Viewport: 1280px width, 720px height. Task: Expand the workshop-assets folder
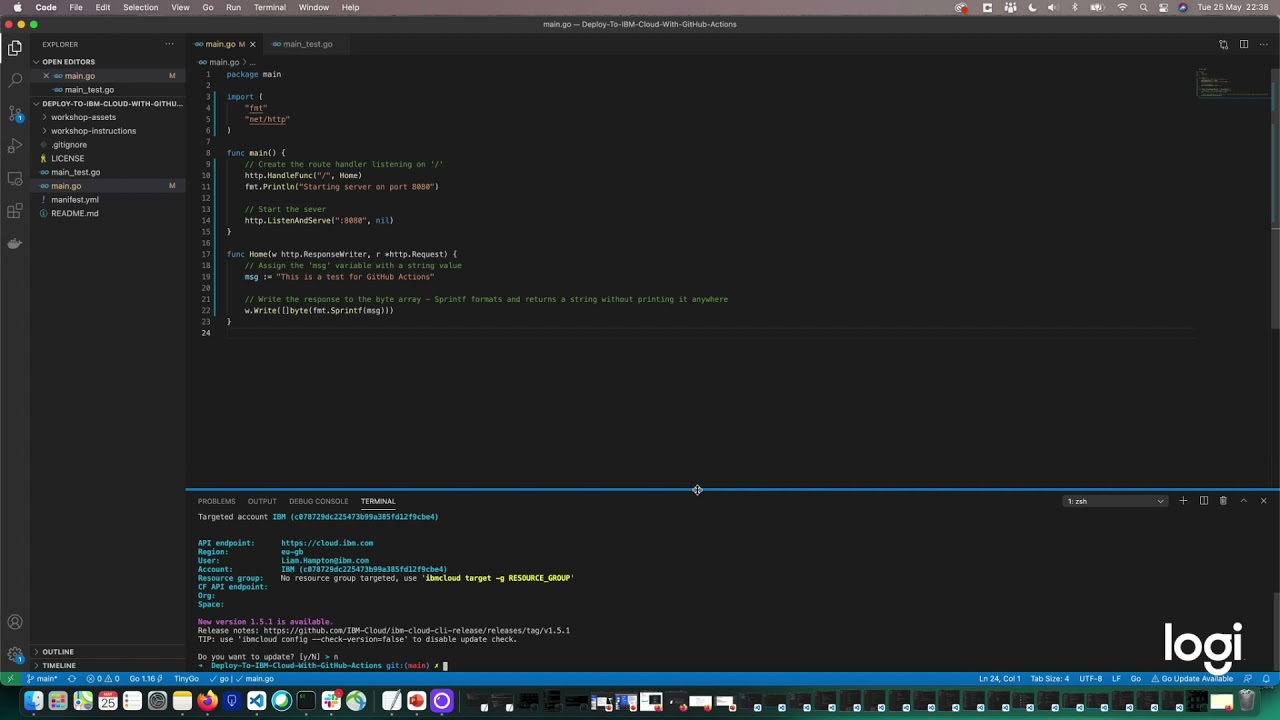tap(83, 117)
